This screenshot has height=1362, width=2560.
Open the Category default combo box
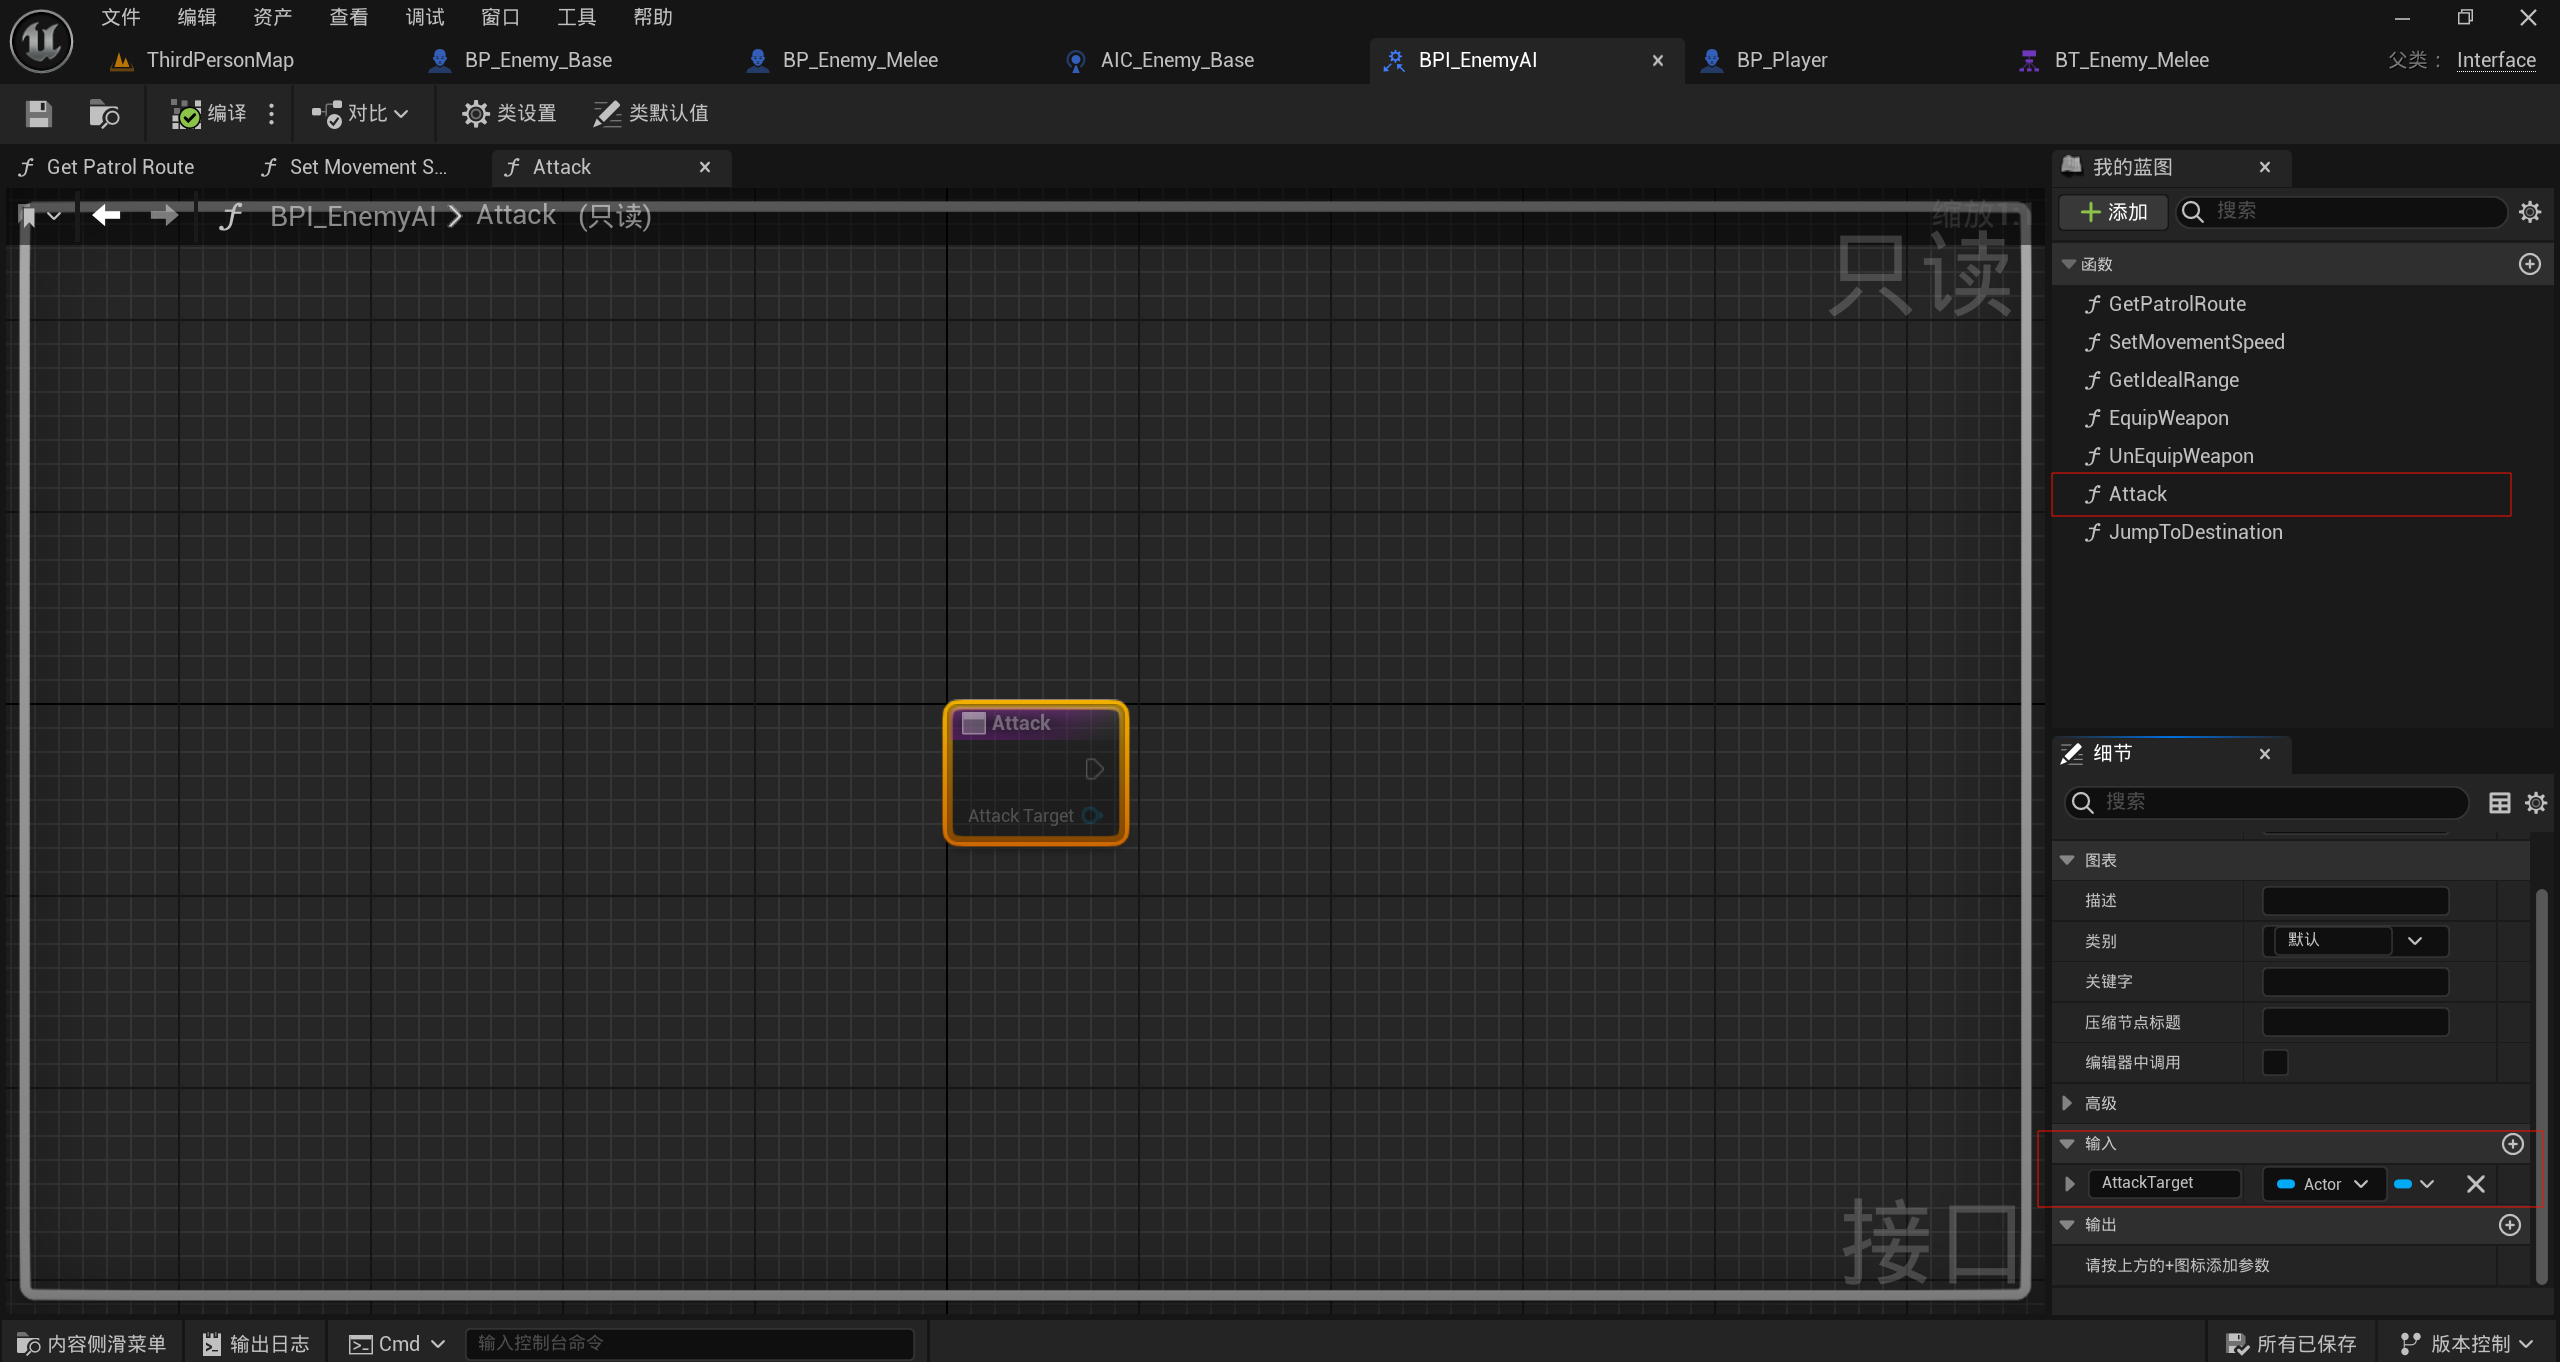(x=2414, y=941)
